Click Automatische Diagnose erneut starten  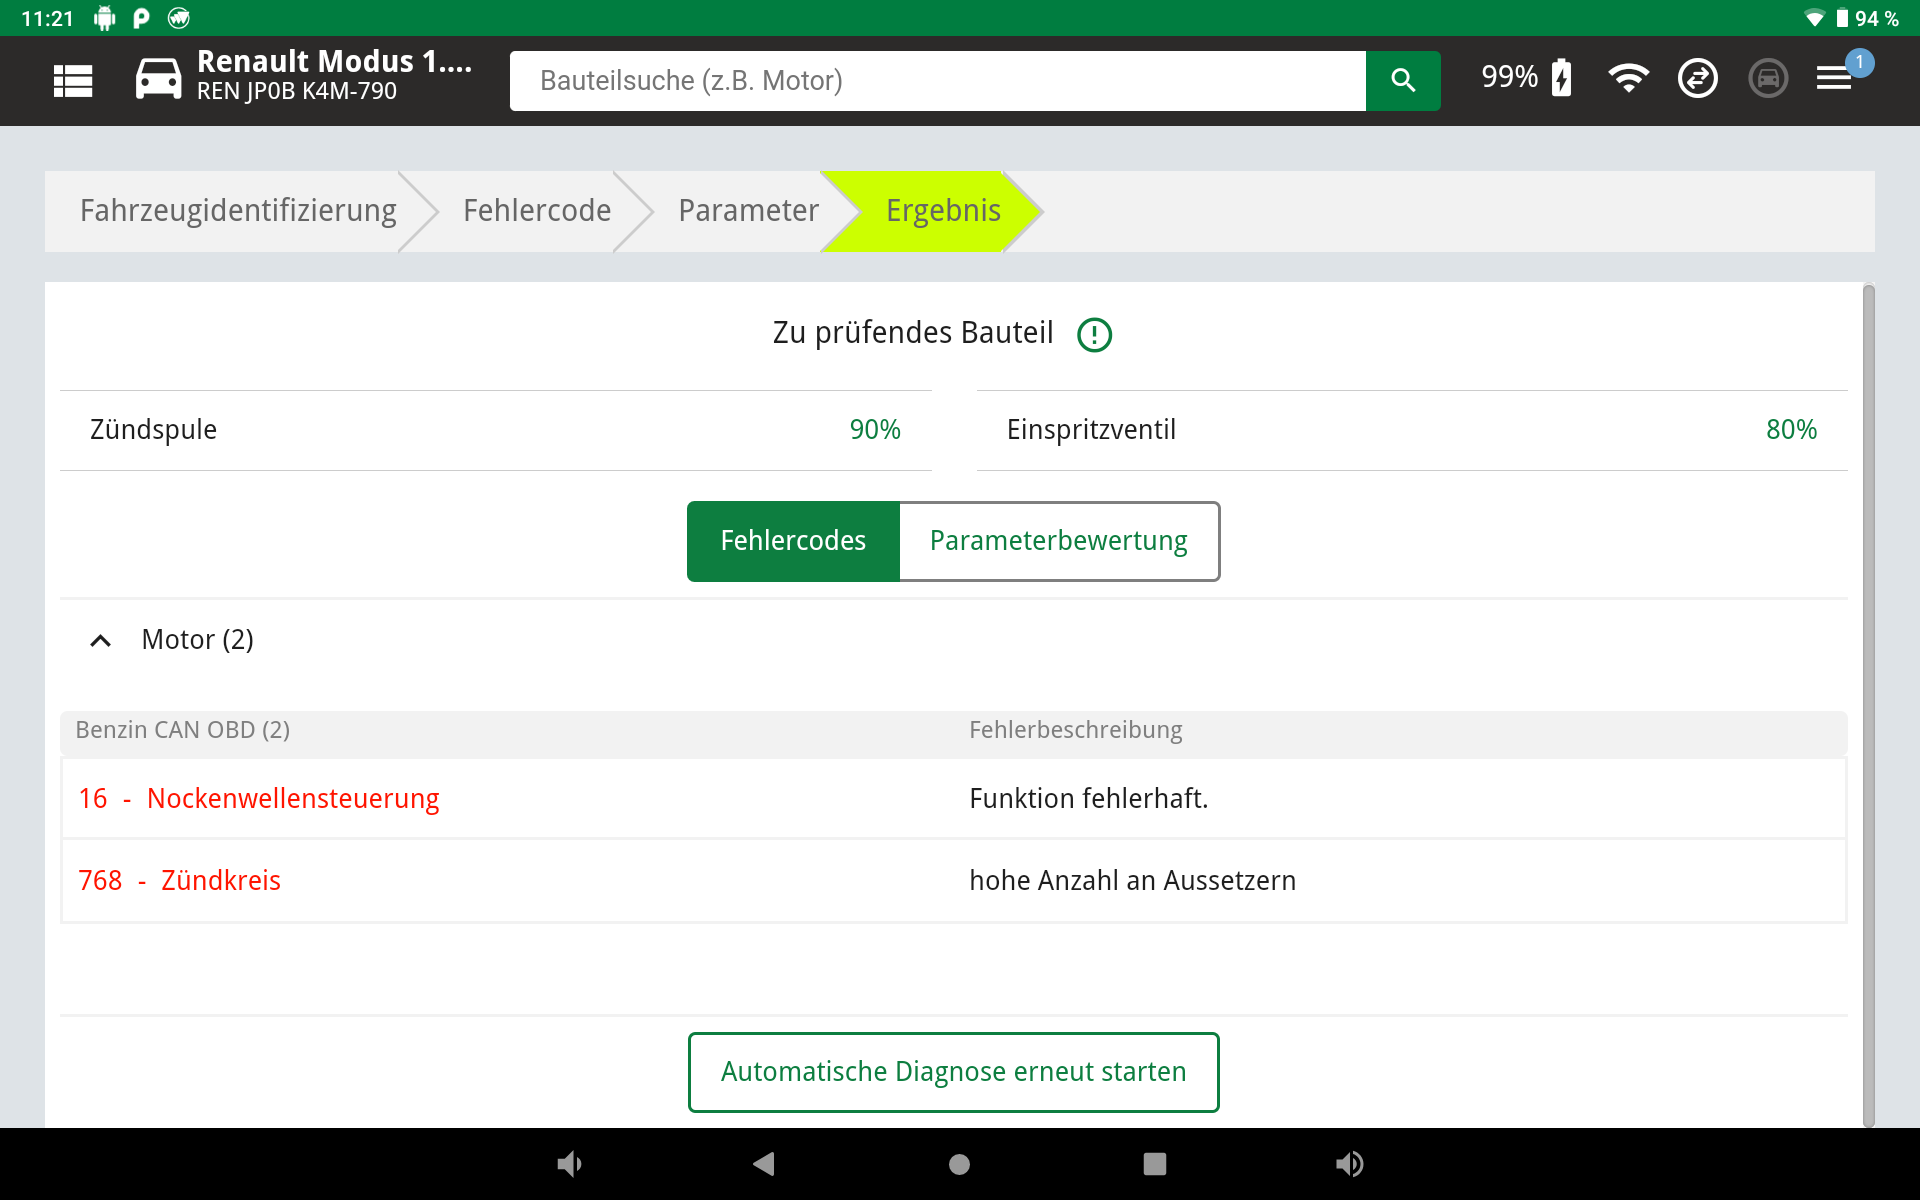tap(953, 1072)
